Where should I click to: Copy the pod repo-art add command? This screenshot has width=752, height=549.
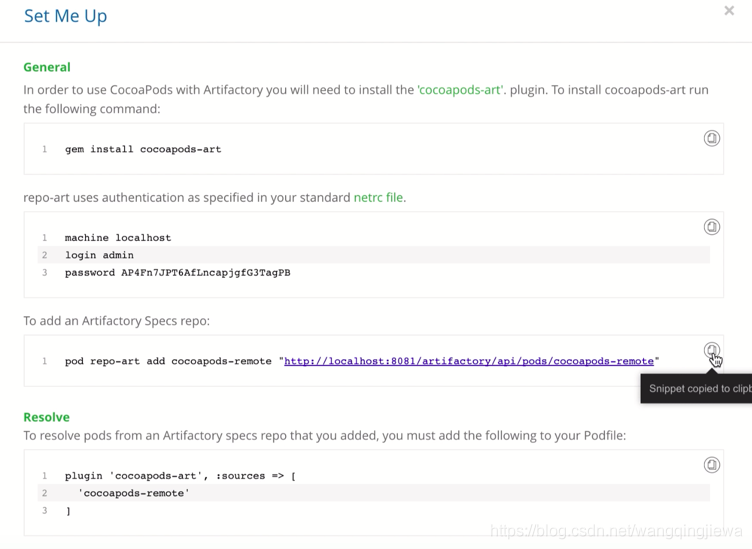click(x=711, y=350)
